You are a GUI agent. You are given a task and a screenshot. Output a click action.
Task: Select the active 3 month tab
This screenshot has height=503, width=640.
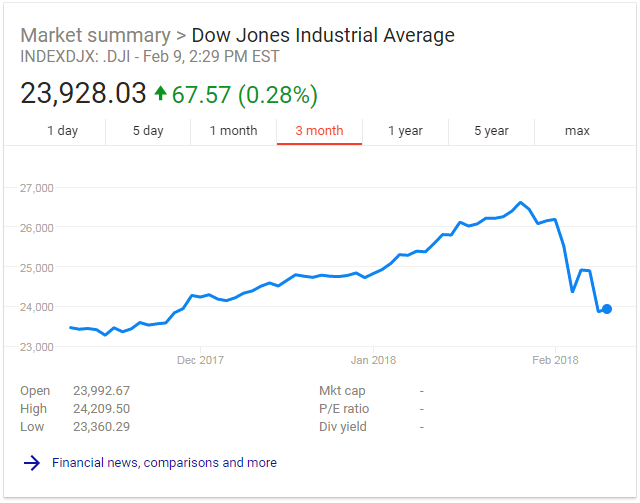tap(319, 131)
